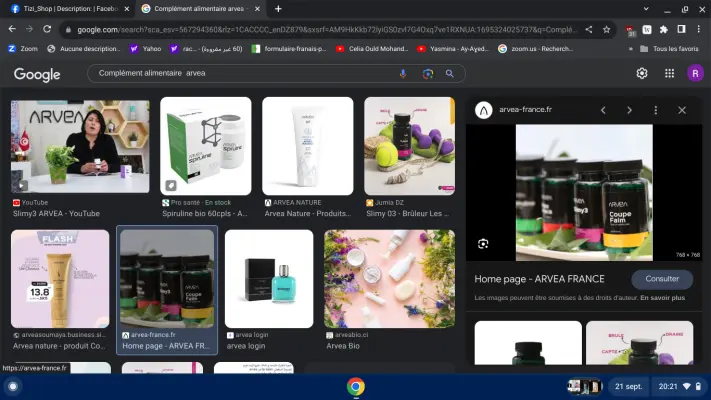Open a new browser tab
The width and height of the screenshot is (711, 400).
coord(278,9)
